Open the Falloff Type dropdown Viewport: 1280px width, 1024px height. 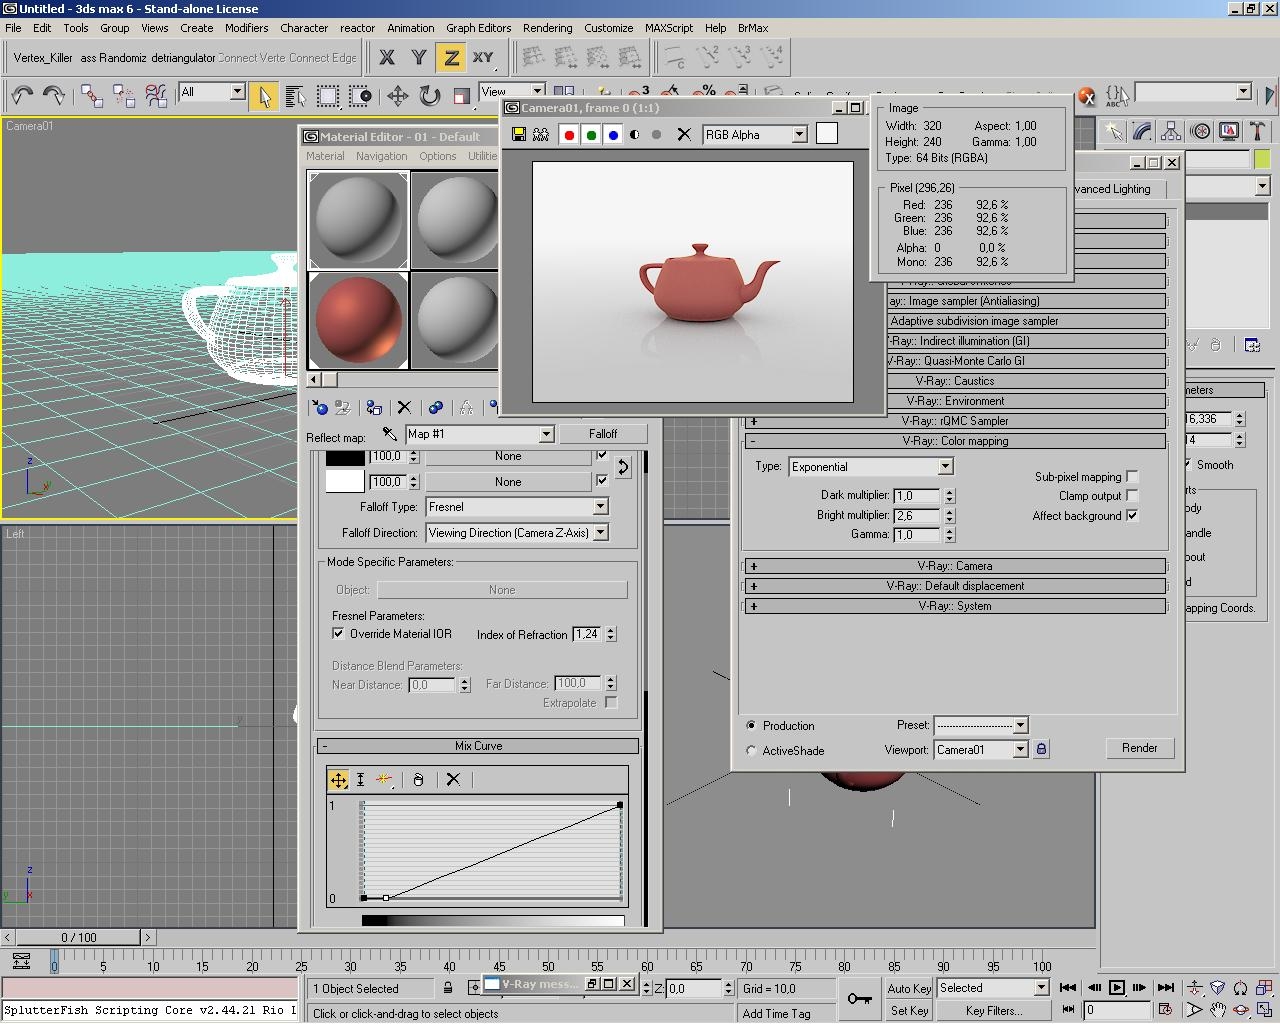[x=600, y=507]
